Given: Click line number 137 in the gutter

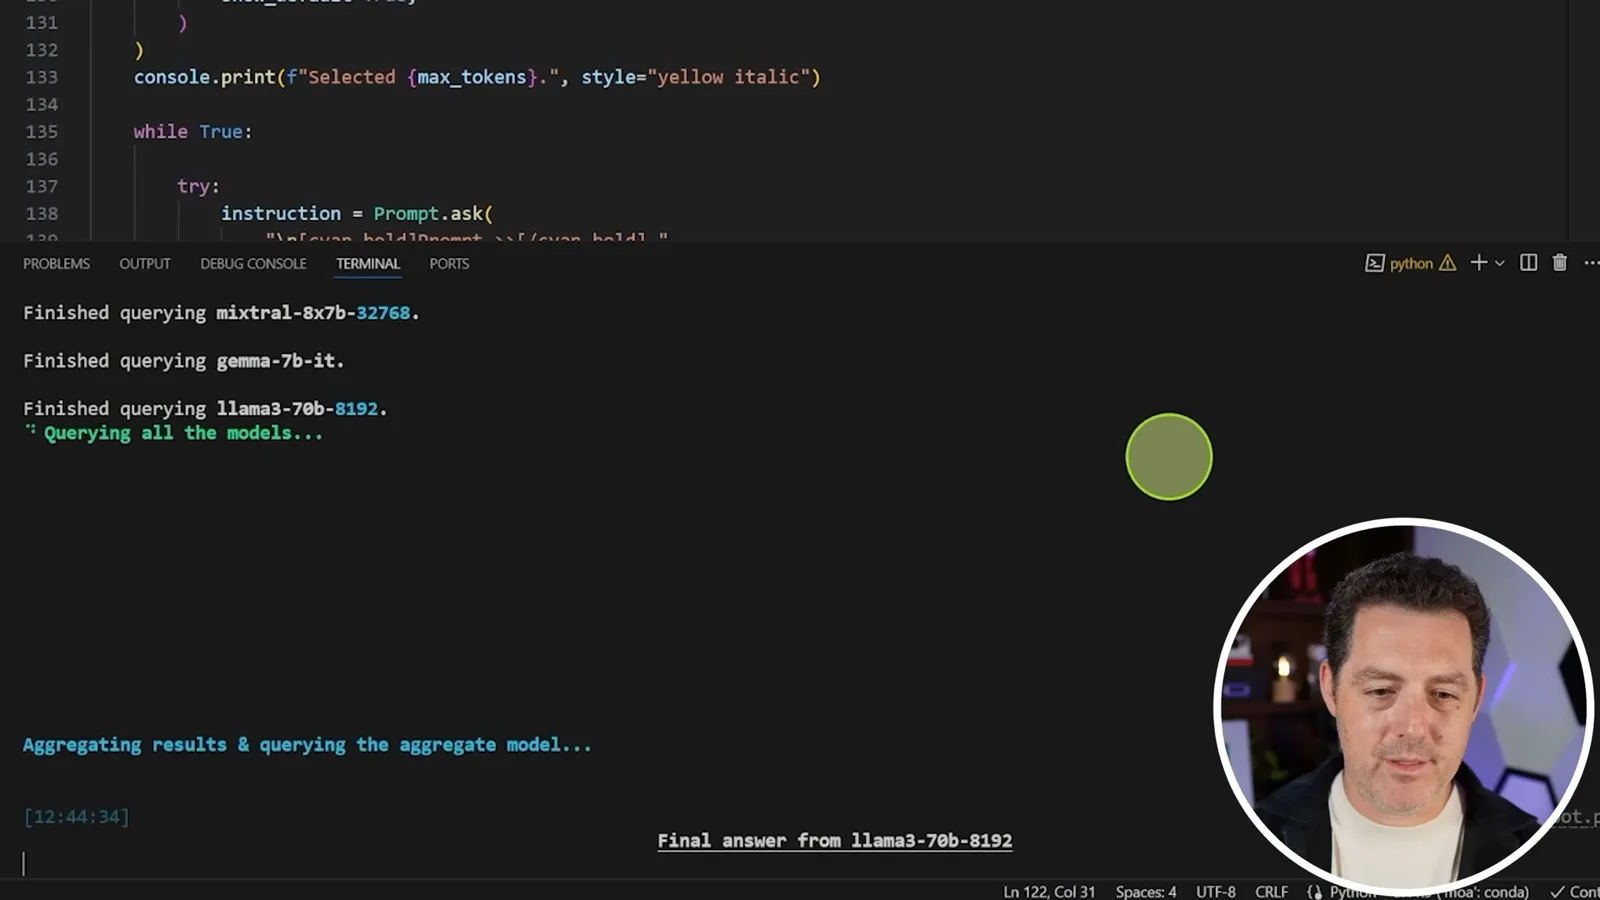Looking at the screenshot, I should (42, 186).
